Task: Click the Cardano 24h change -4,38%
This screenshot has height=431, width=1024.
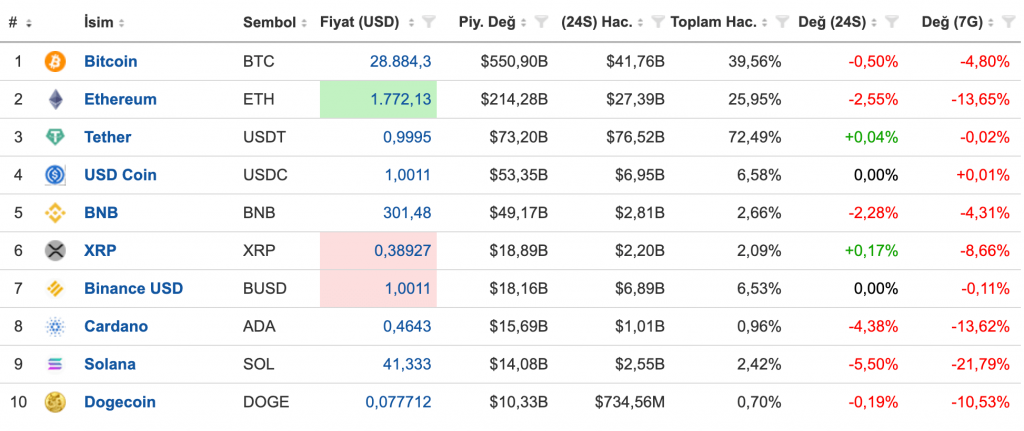Action: coord(873,327)
